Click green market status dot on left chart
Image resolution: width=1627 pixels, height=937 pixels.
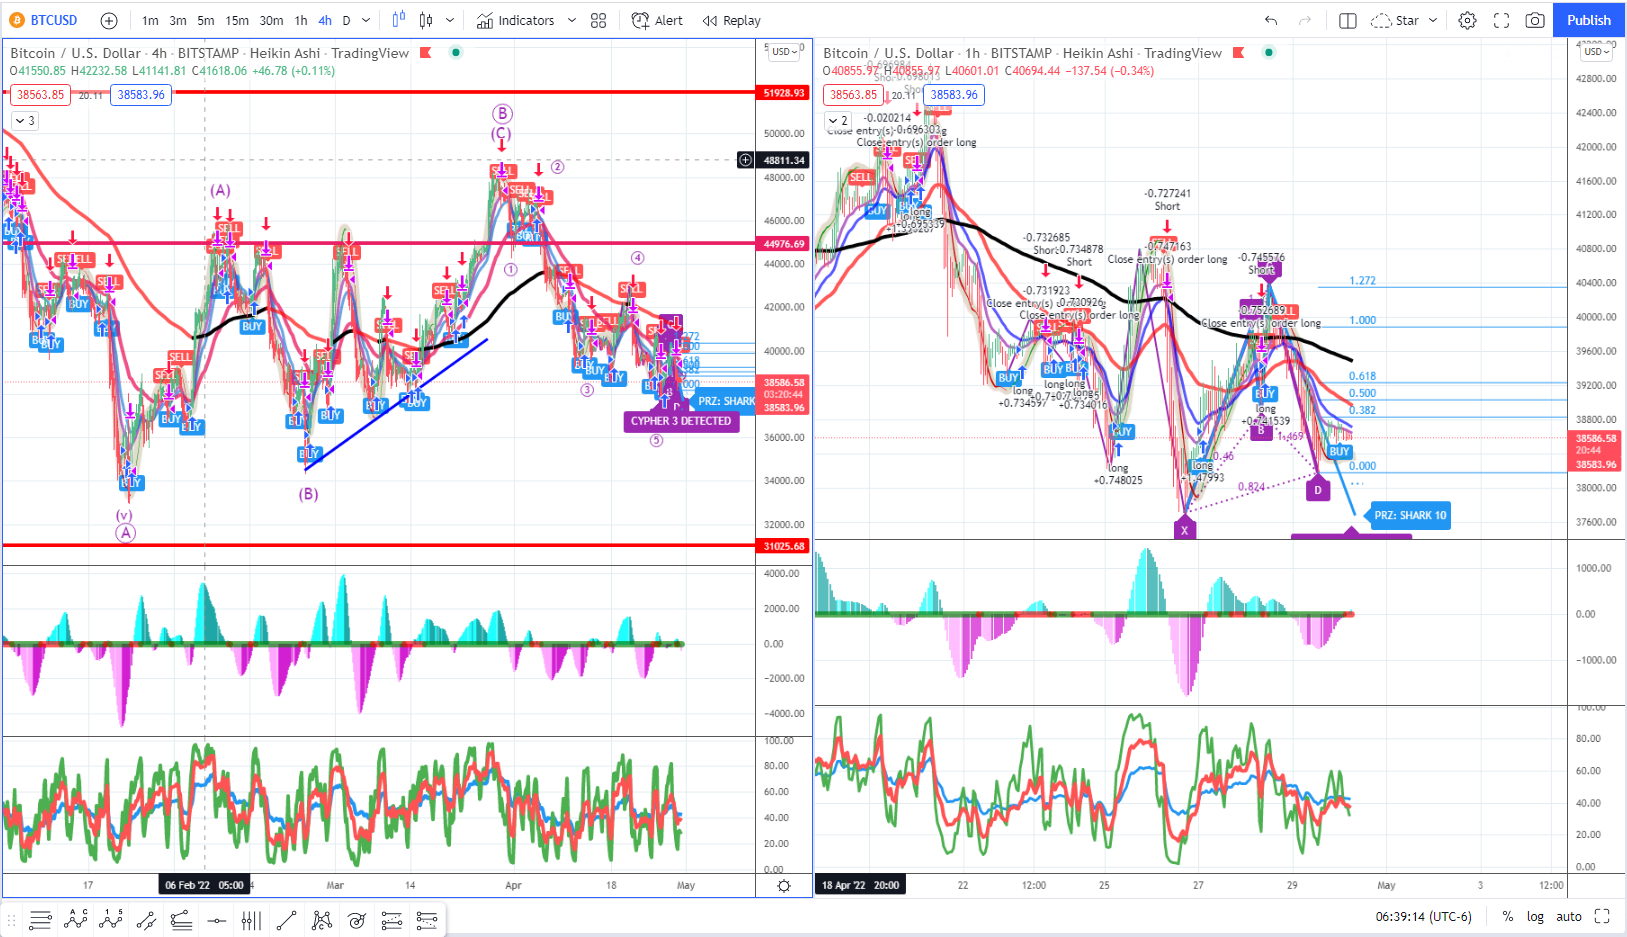point(456,53)
